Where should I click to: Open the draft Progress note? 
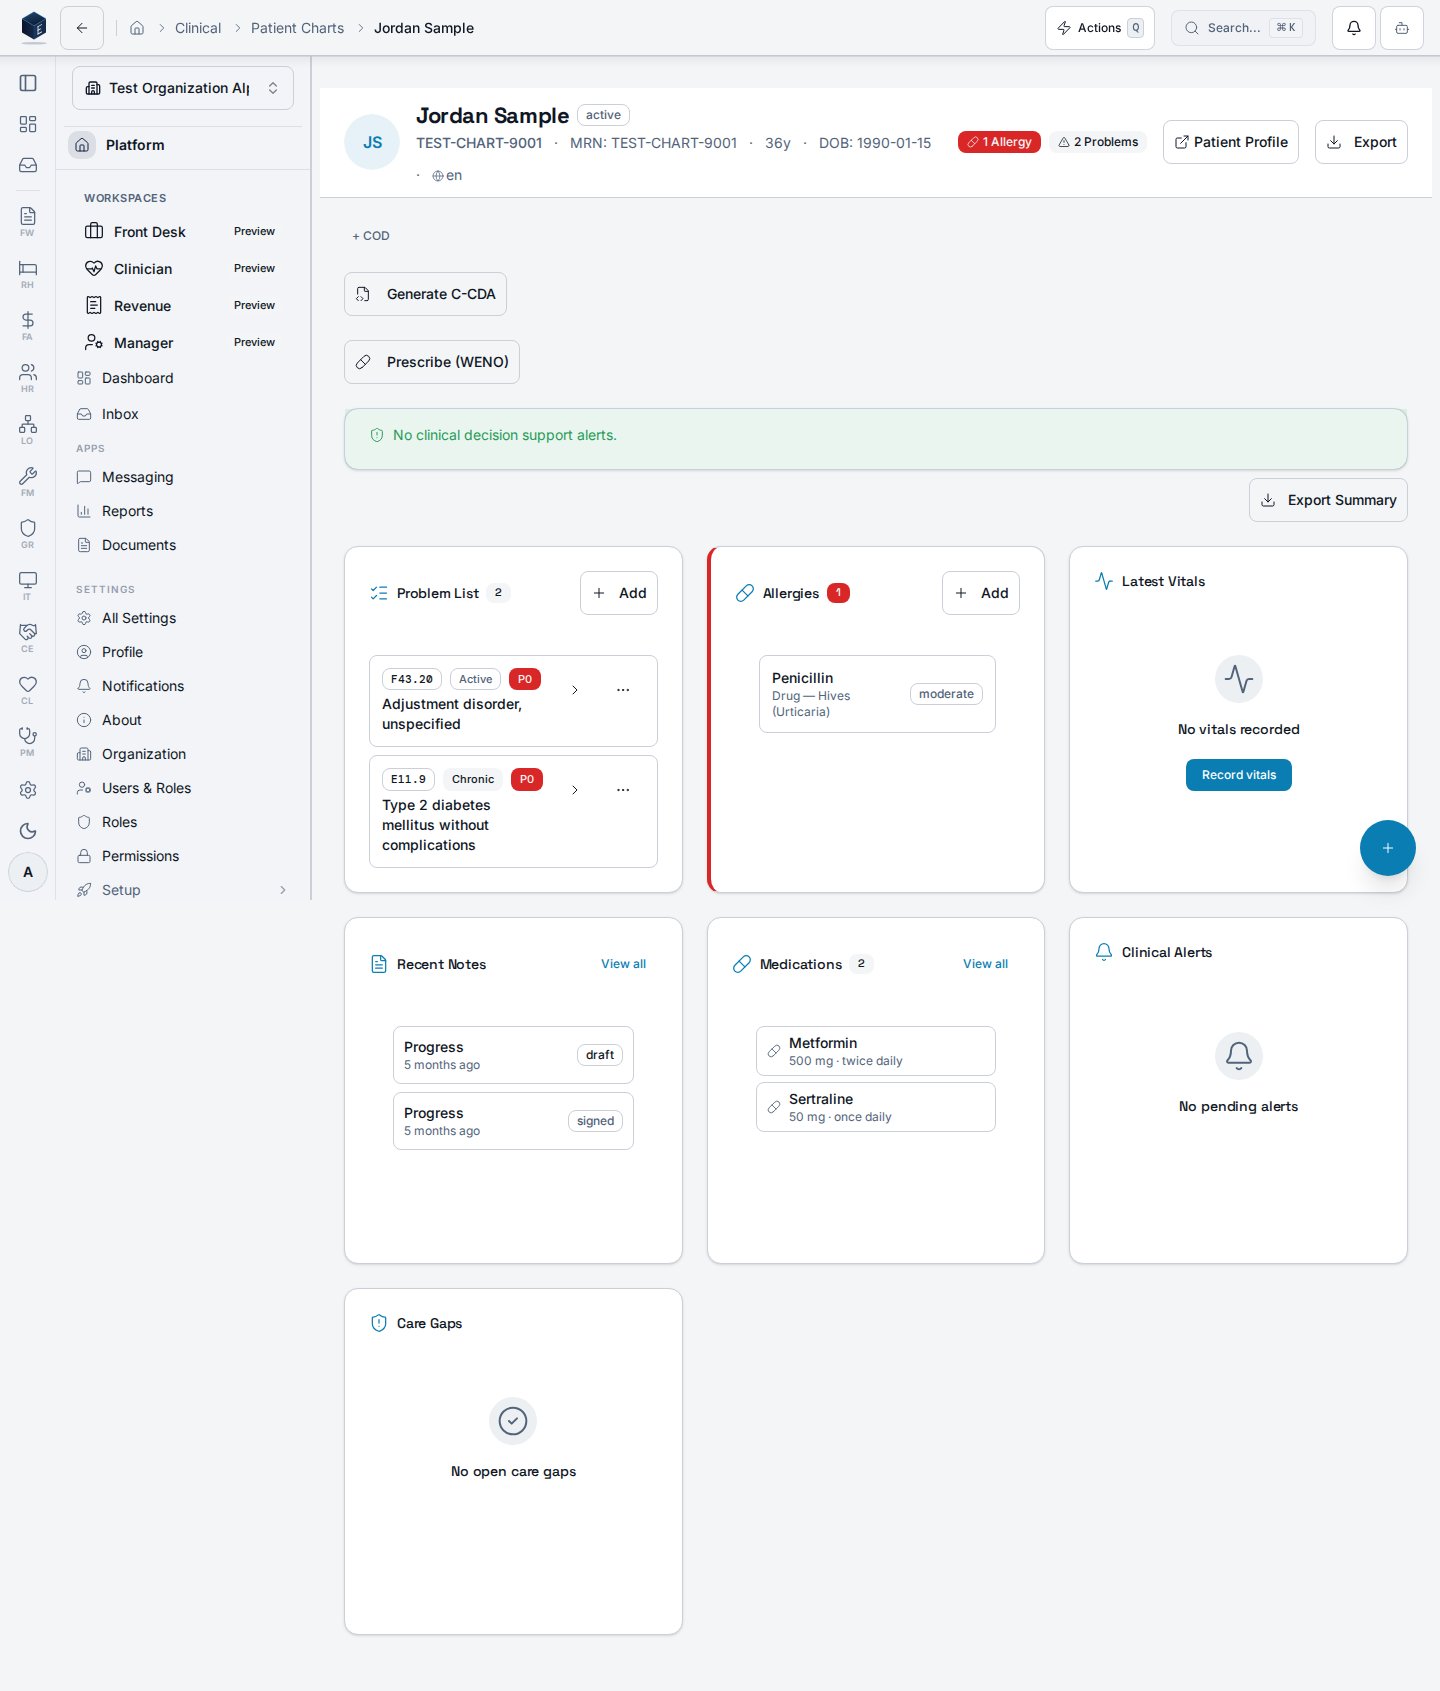click(x=513, y=1055)
